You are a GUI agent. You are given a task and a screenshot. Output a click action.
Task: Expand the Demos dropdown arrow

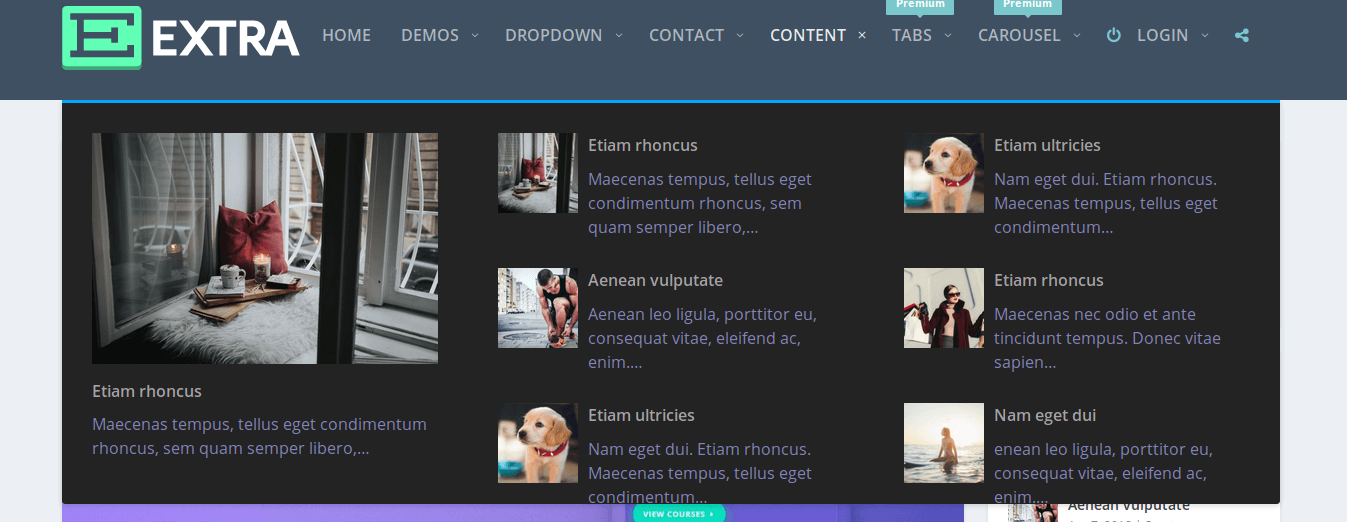pos(475,36)
